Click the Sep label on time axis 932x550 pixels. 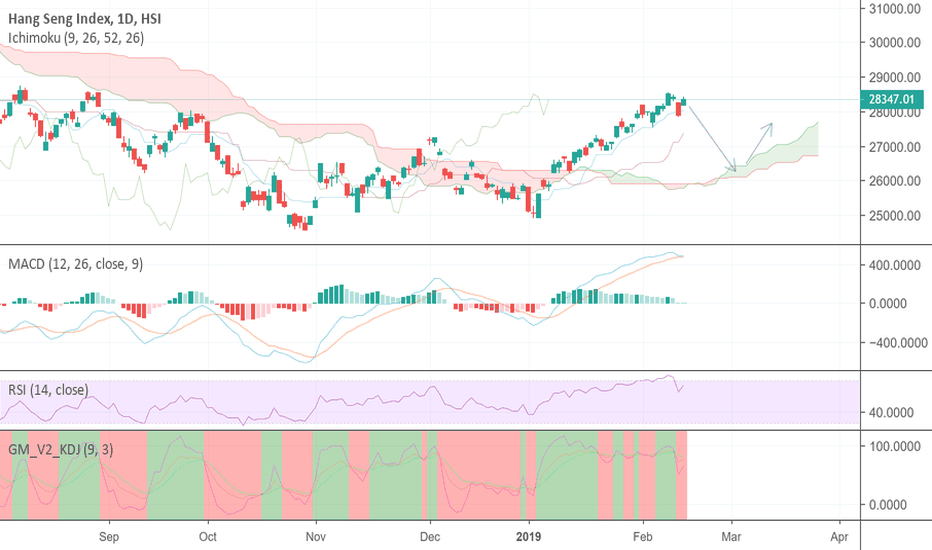point(109,537)
